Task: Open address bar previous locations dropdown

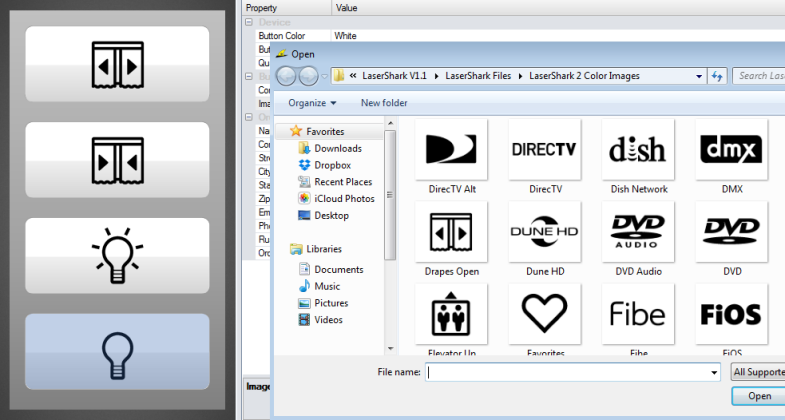Action: pos(699,76)
